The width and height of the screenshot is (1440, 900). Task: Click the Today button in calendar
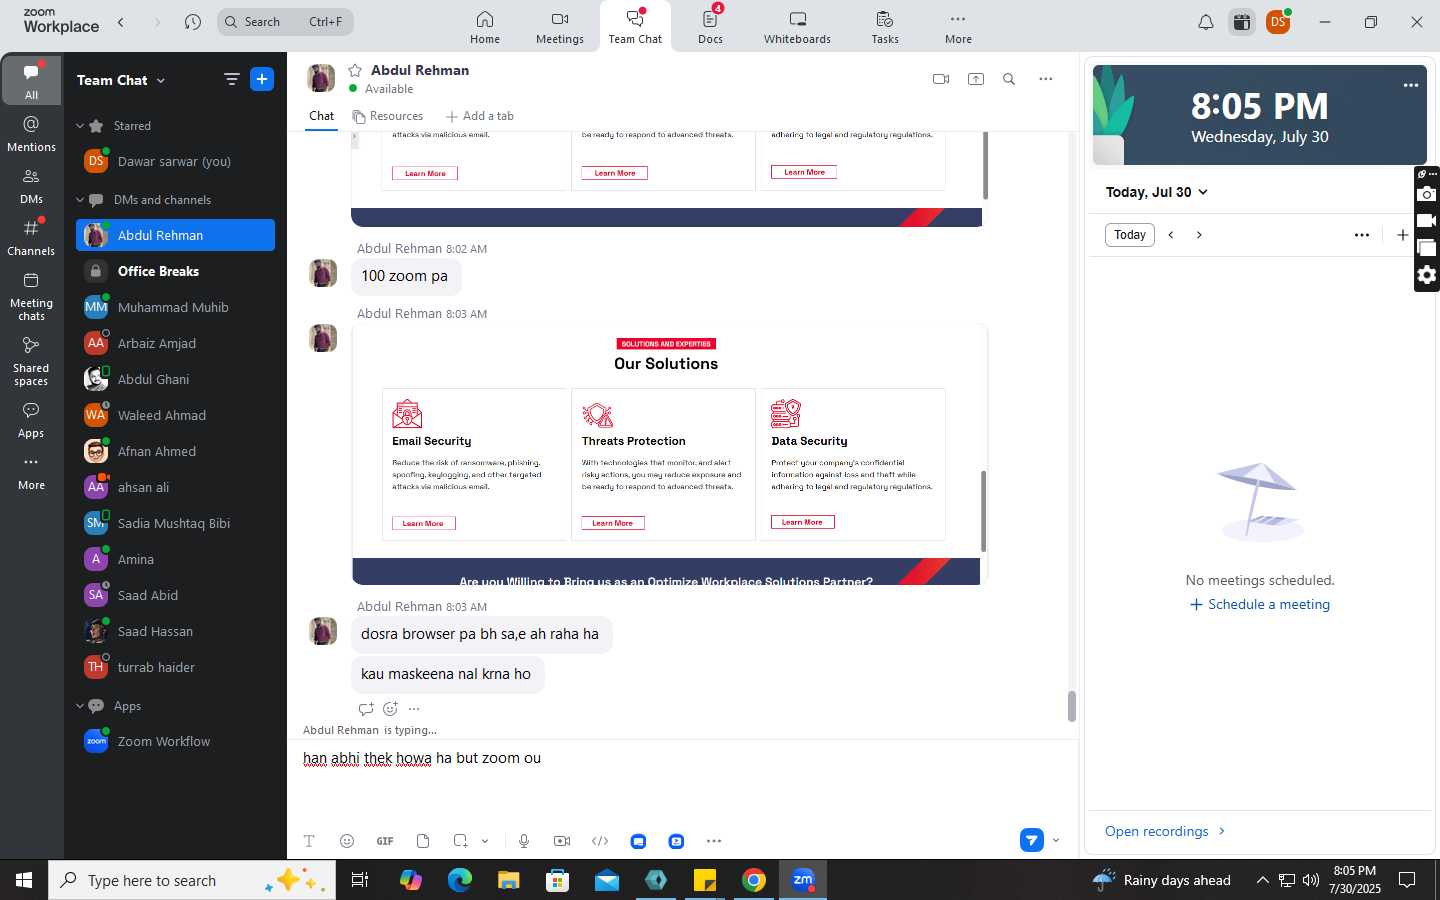pyautogui.click(x=1130, y=235)
